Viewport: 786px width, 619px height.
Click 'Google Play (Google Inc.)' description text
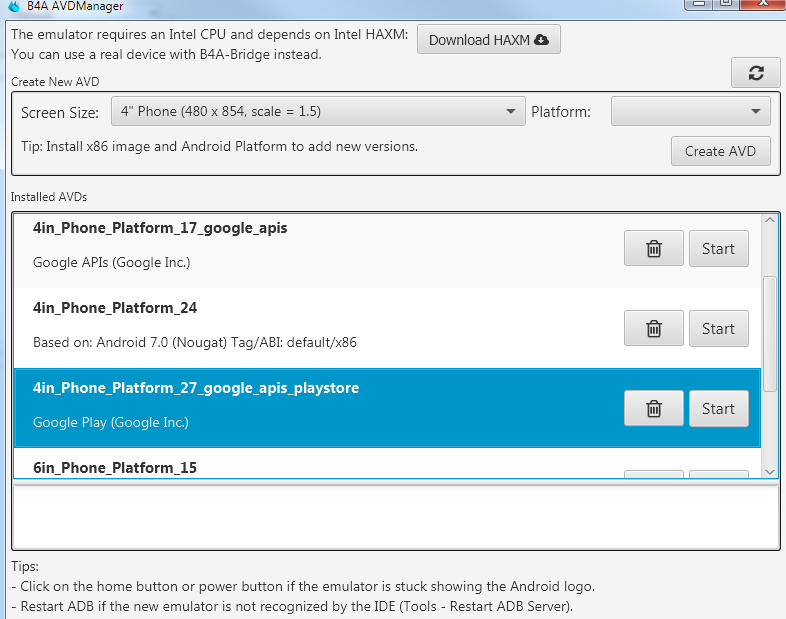pyautogui.click(x=111, y=423)
